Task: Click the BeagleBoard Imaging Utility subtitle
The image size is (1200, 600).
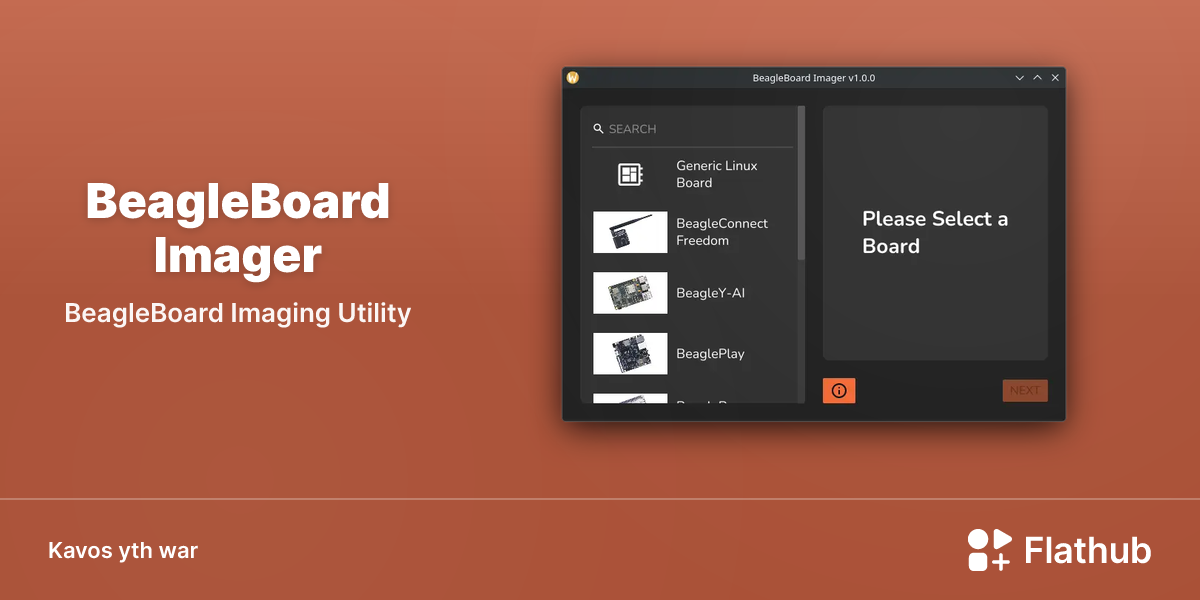Action: (238, 313)
